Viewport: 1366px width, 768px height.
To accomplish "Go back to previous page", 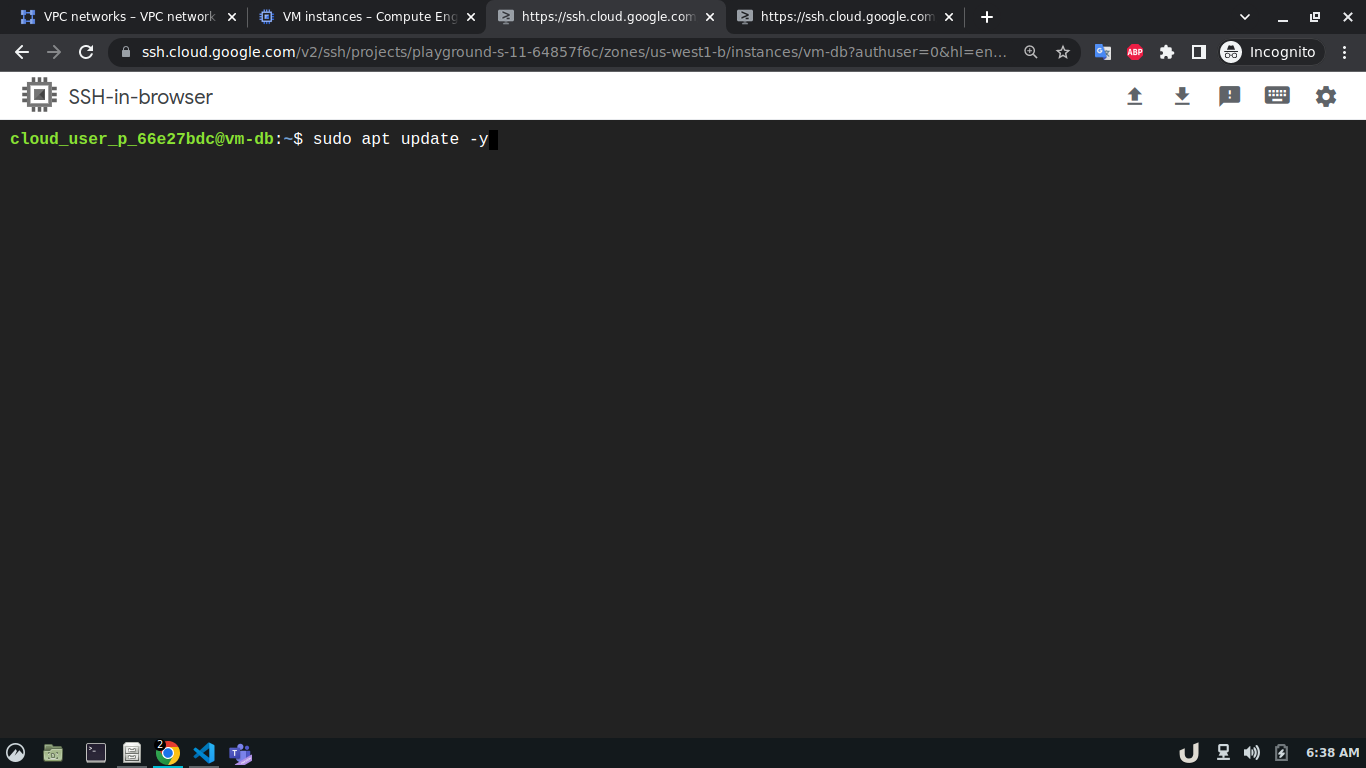I will pyautogui.click(x=22, y=52).
